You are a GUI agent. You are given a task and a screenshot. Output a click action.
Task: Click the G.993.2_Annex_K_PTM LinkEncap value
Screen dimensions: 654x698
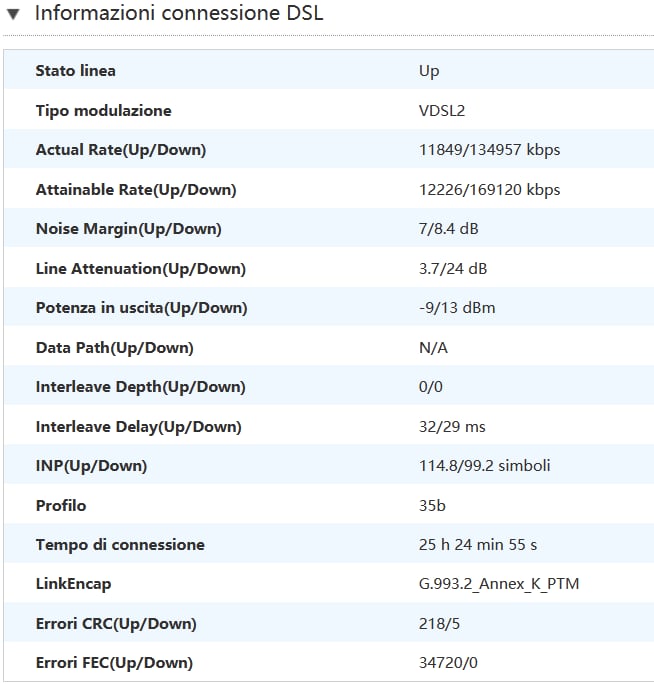click(x=499, y=584)
